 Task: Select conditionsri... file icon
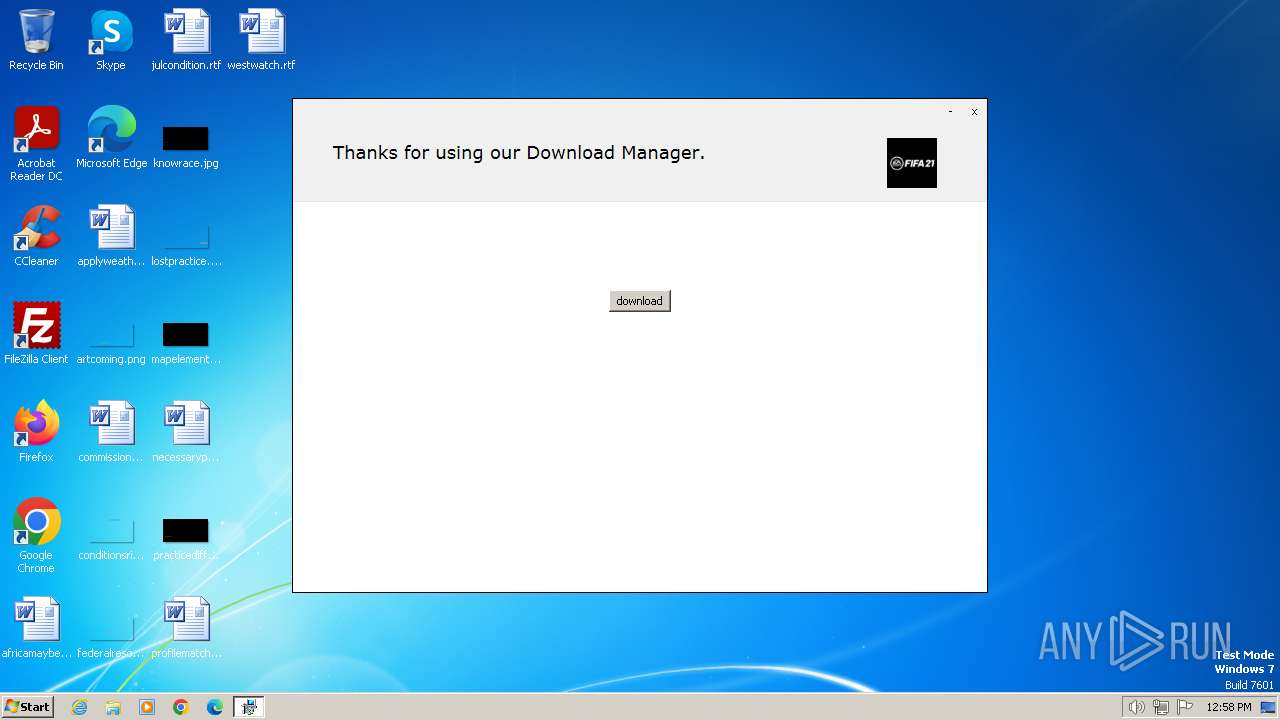[111, 538]
